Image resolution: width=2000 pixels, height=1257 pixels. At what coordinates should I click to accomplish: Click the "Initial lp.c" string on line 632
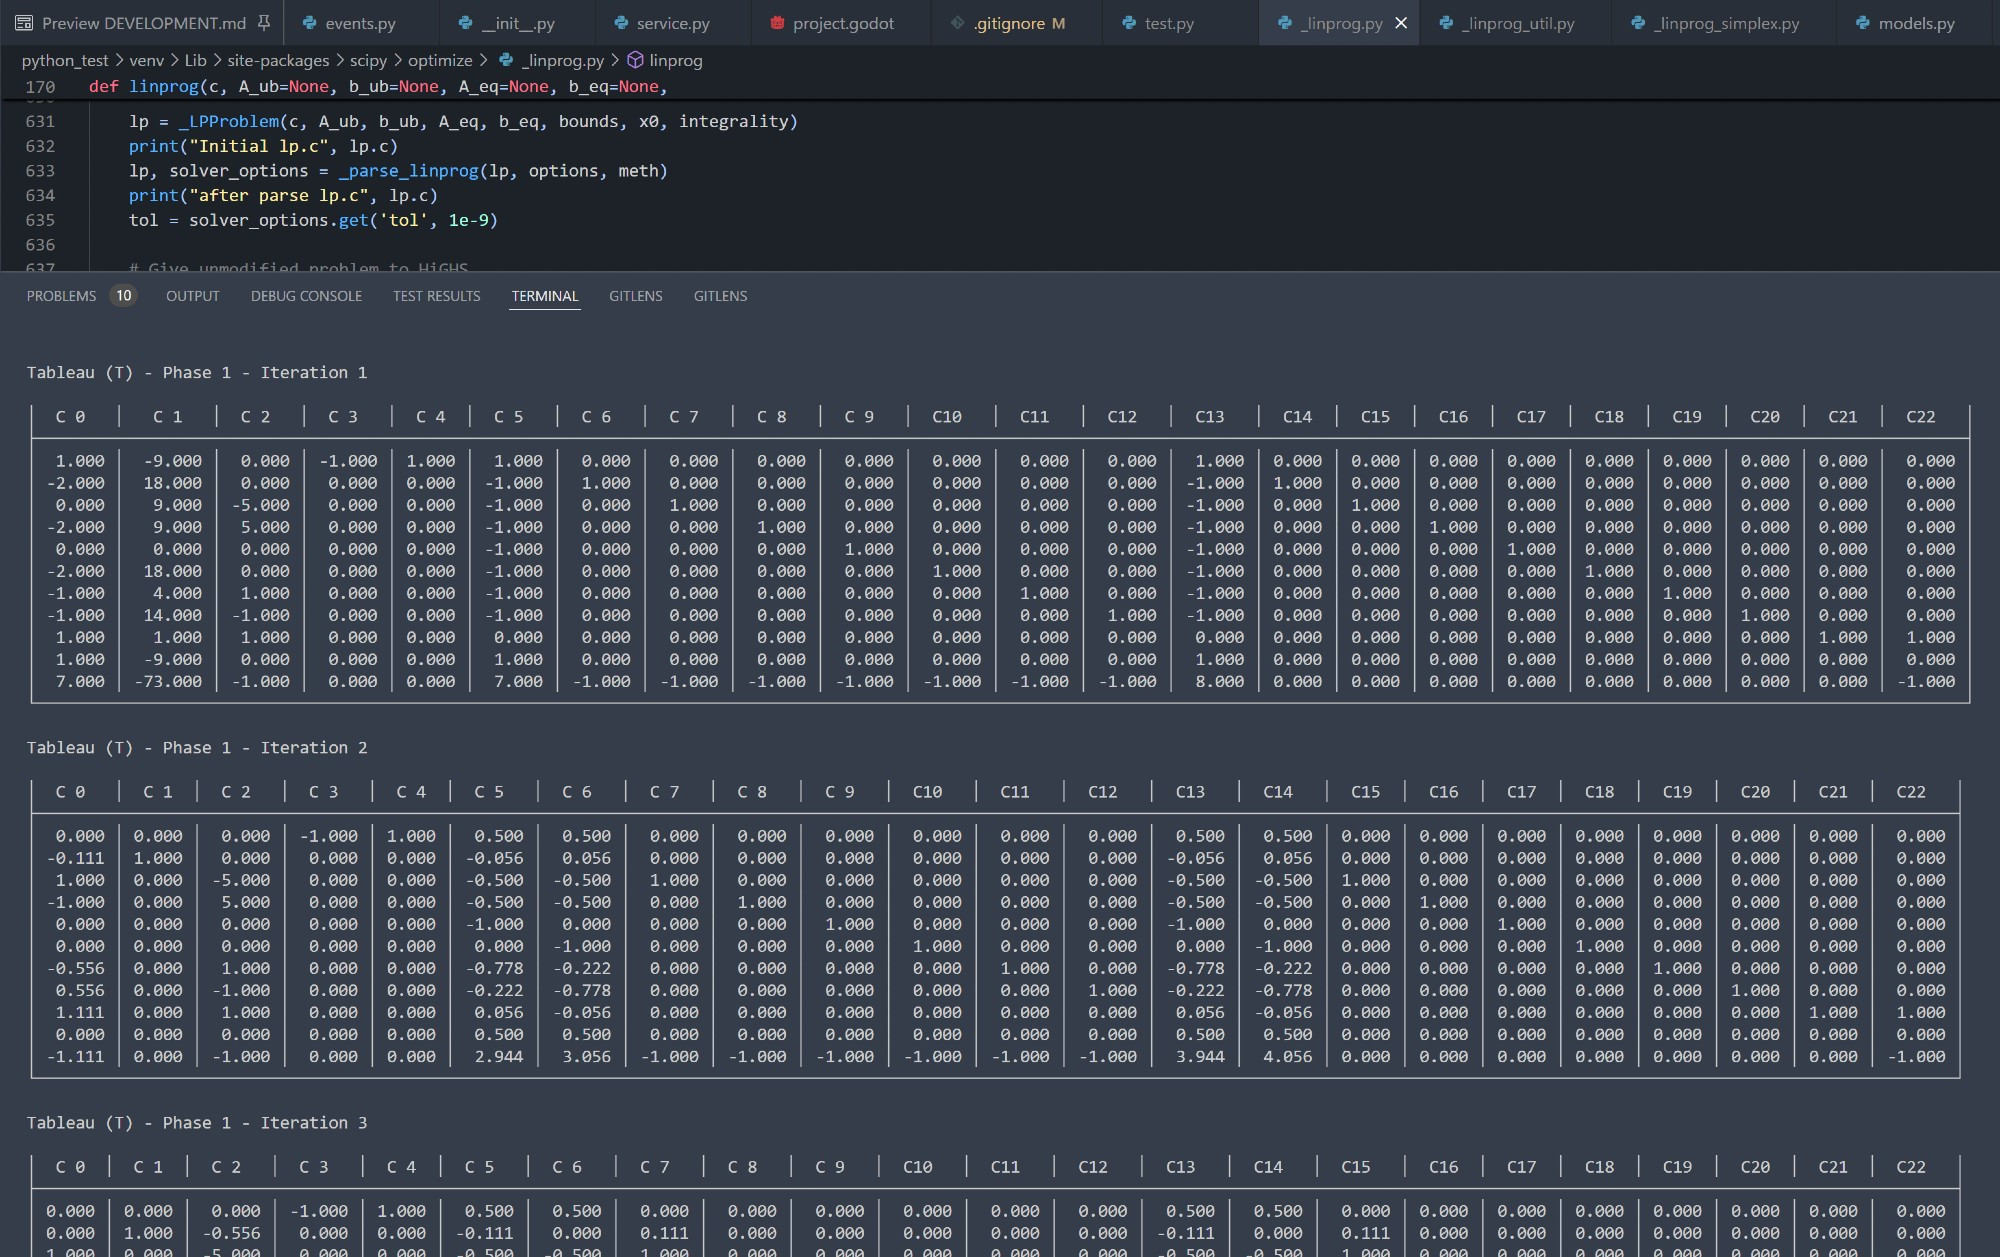coord(259,146)
